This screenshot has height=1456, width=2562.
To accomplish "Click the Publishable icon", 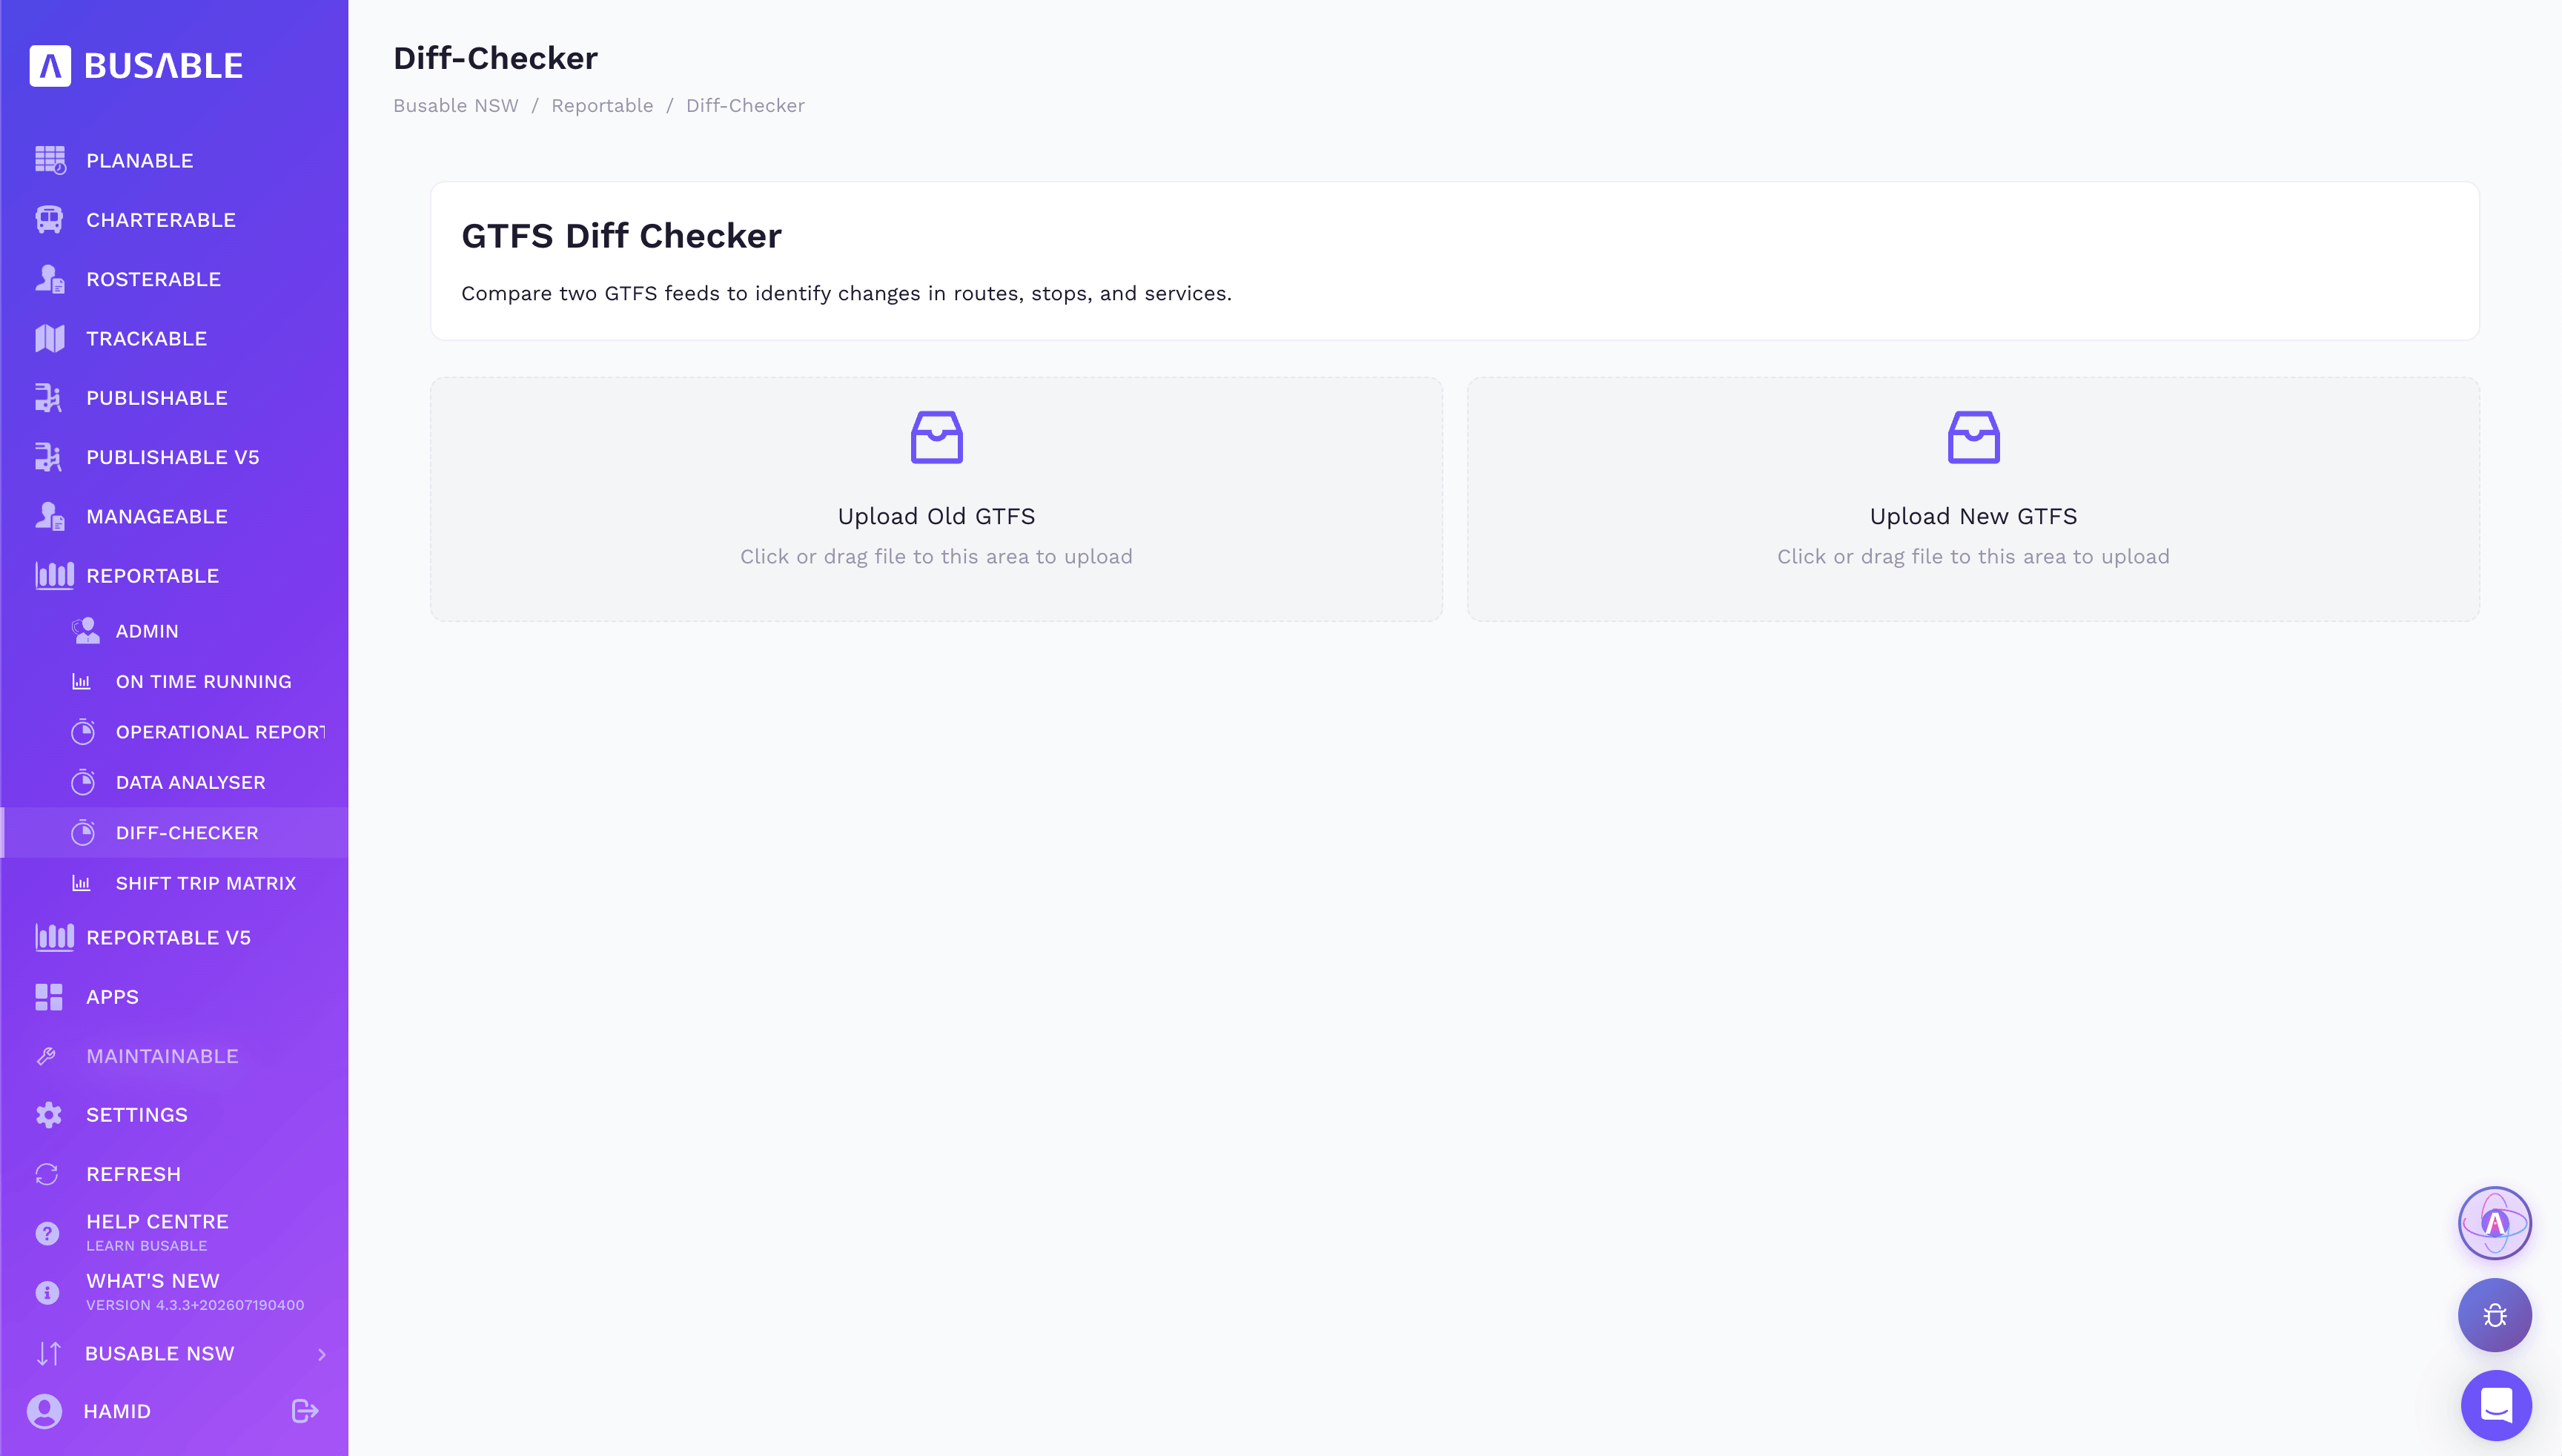I will [x=48, y=397].
